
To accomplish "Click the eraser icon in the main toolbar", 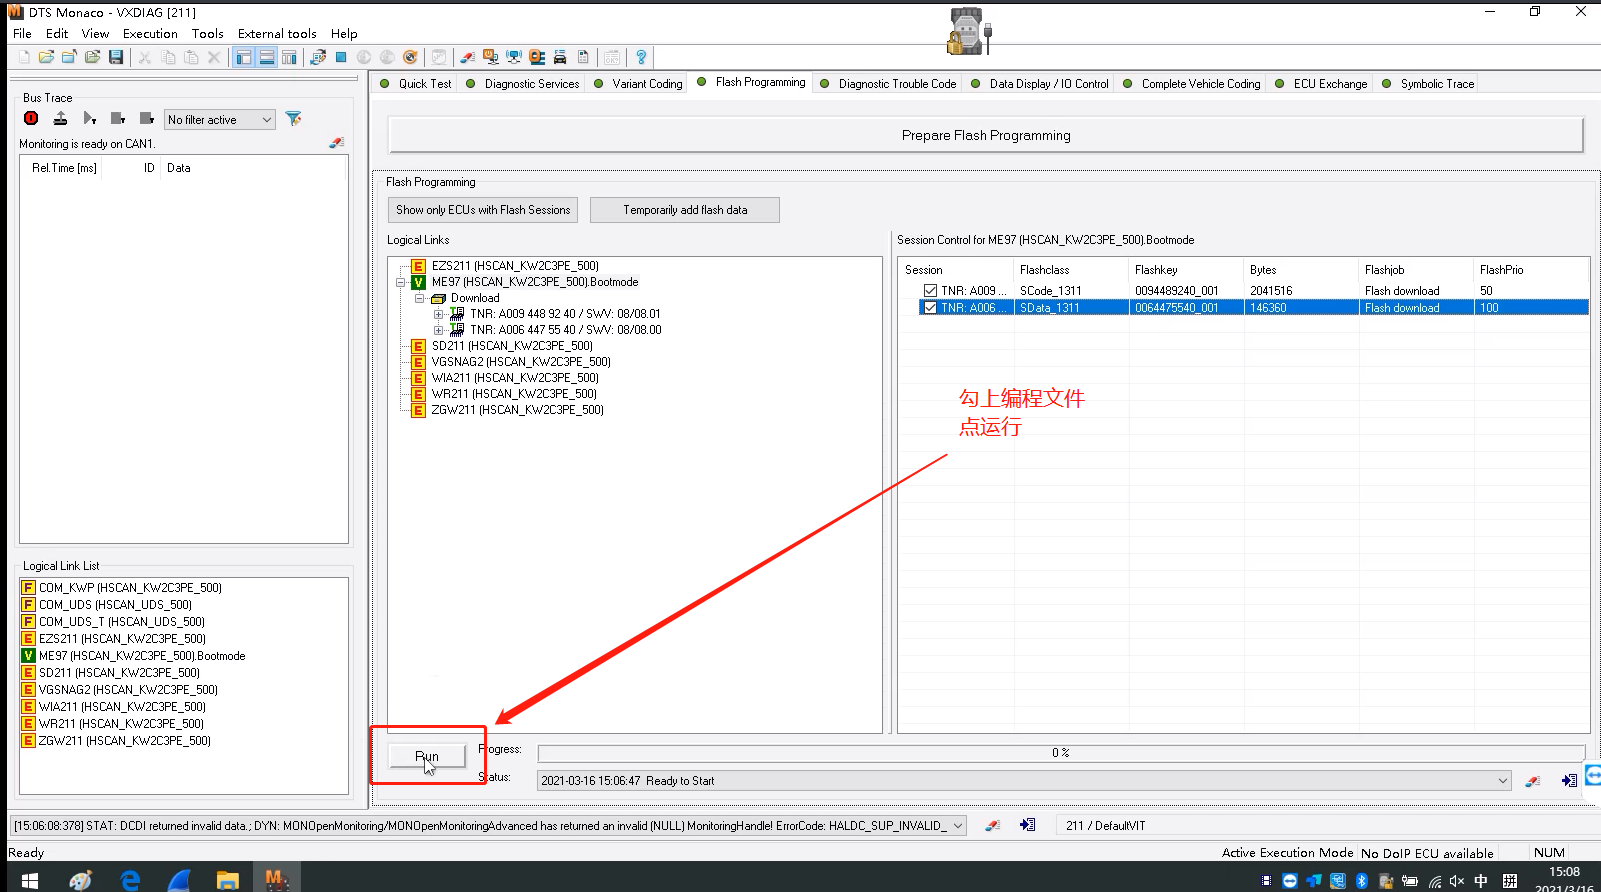I will [467, 57].
